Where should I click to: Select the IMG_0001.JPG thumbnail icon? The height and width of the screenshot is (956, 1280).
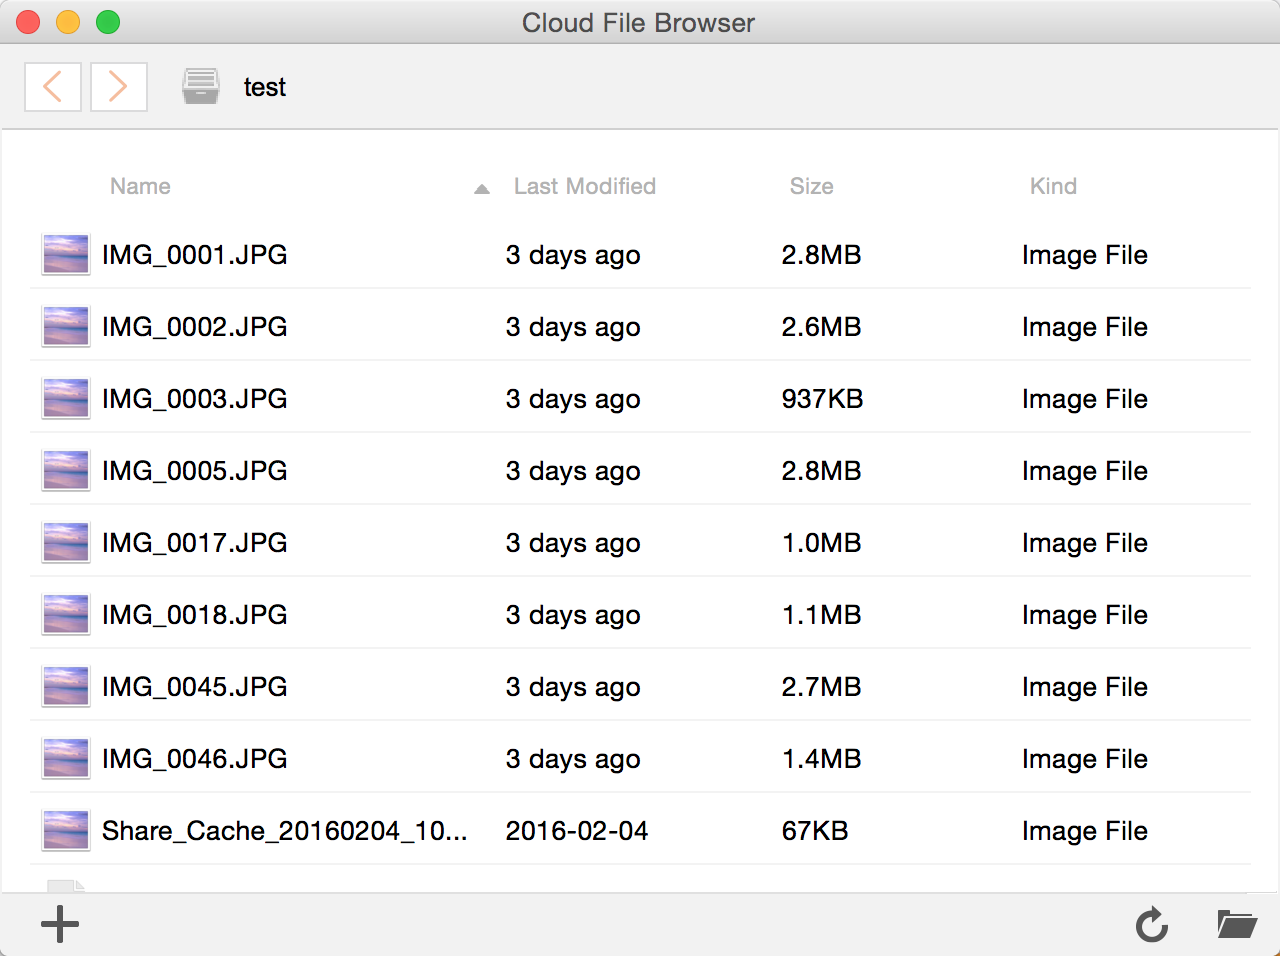[66, 254]
